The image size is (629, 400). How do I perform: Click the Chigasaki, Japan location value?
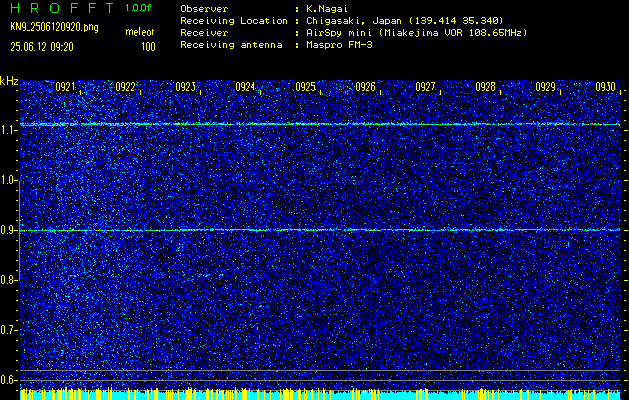click(x=404, y=21)
